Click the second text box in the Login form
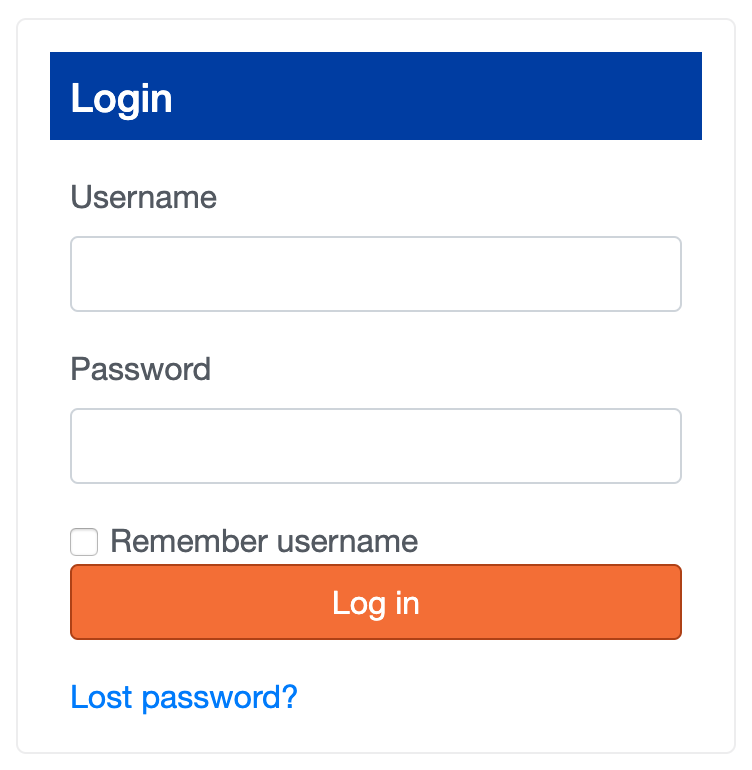This screenshot has height=770, width=752. click(x=375, y=446)
